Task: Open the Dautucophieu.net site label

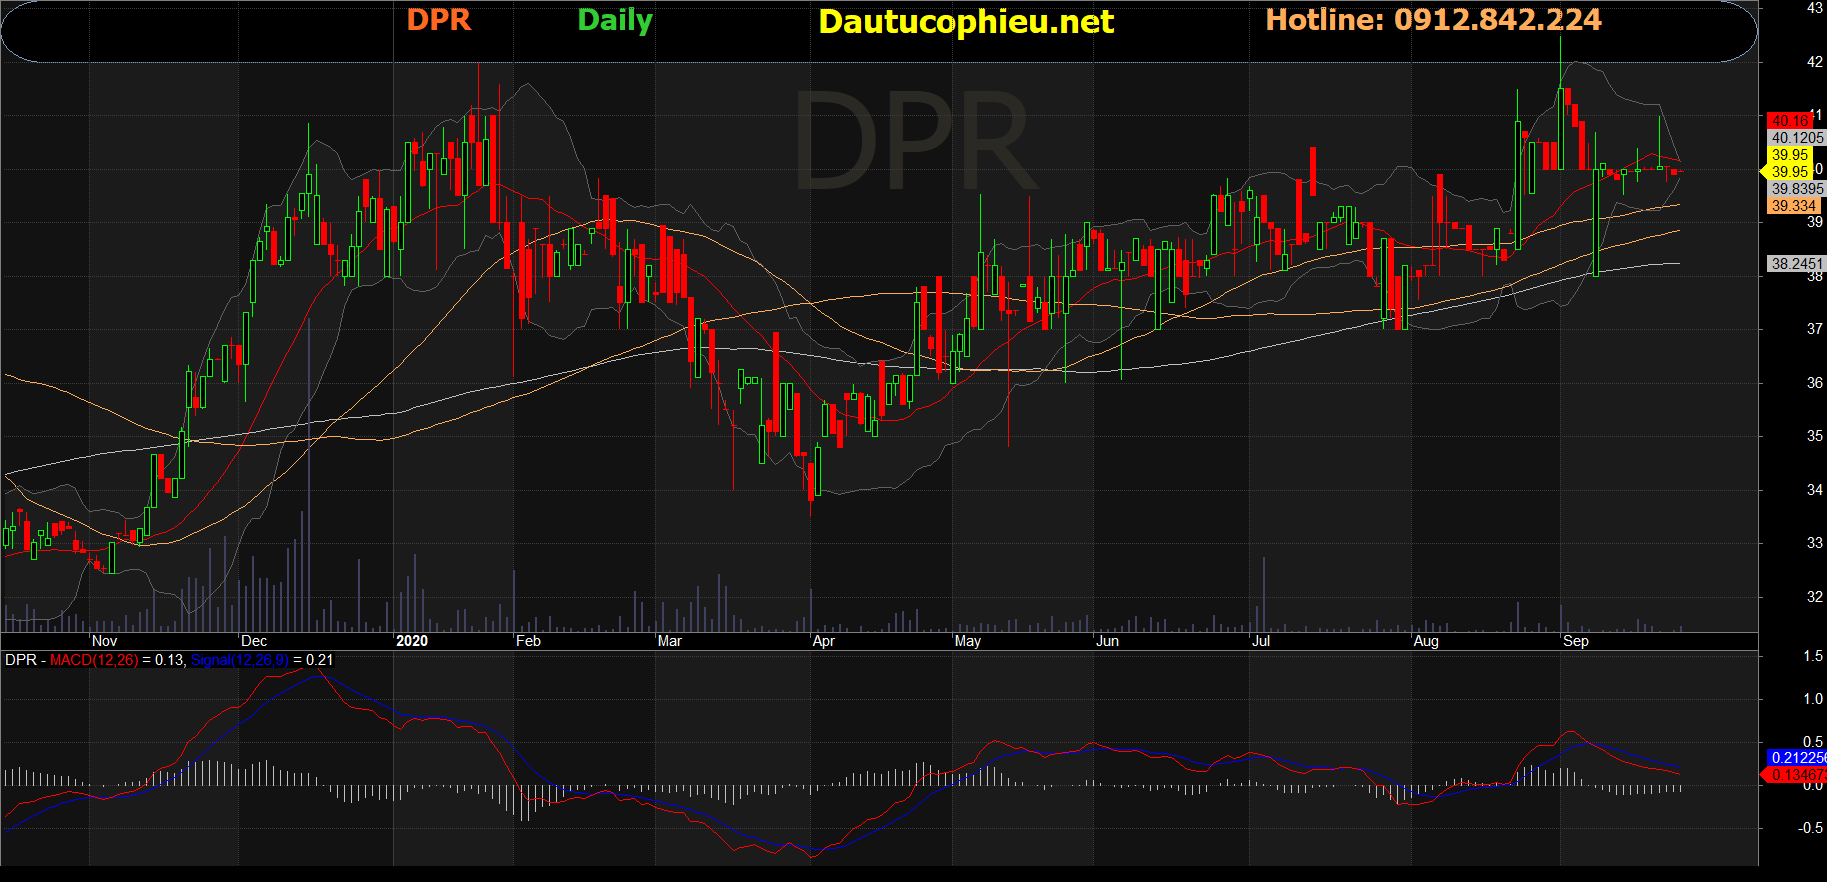Action: [x=966, y=22]
